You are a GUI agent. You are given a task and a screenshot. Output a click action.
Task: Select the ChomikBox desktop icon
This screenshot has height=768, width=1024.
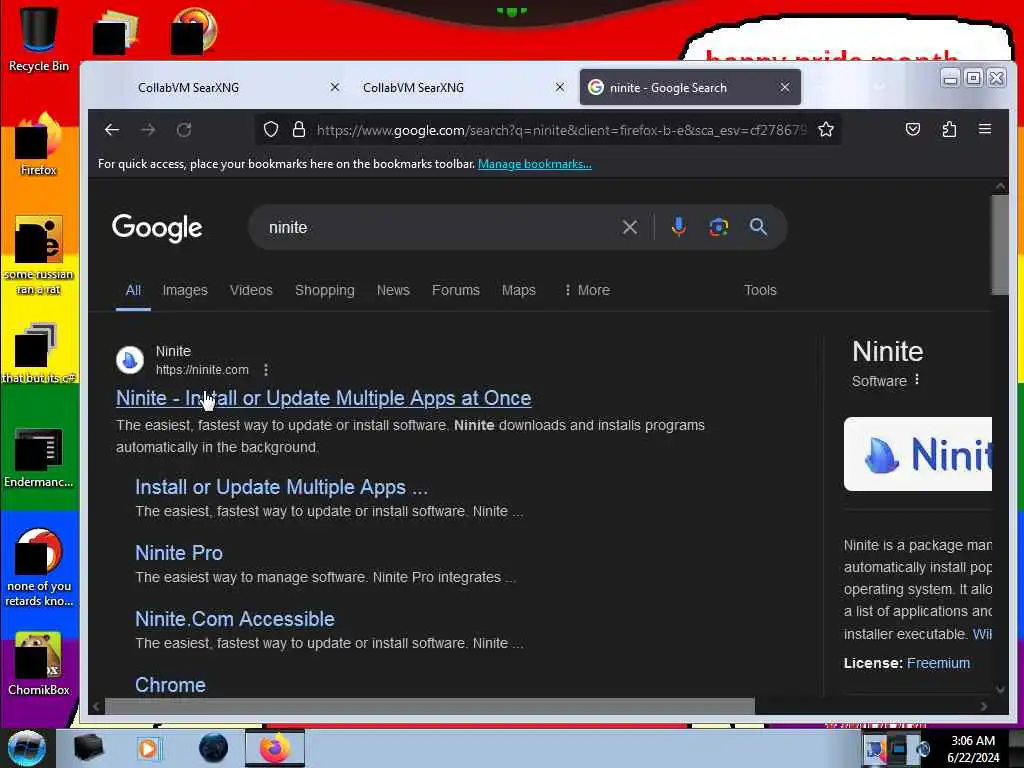click(x=39, y=663)
